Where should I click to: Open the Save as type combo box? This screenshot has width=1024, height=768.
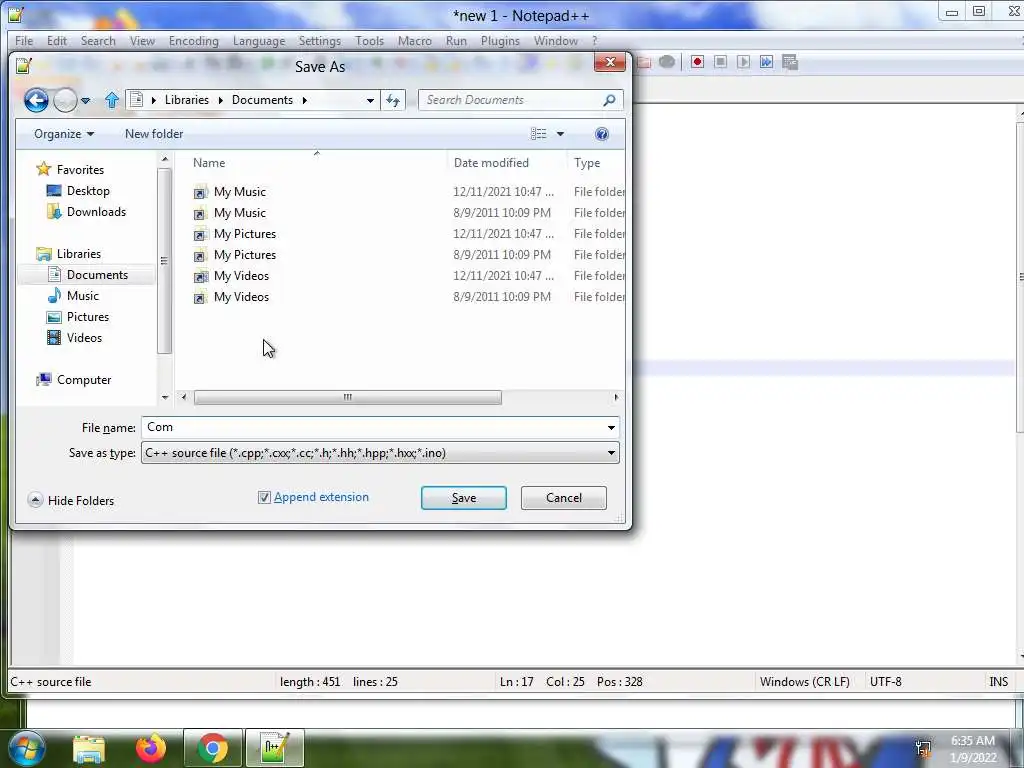tap(380, 453)
